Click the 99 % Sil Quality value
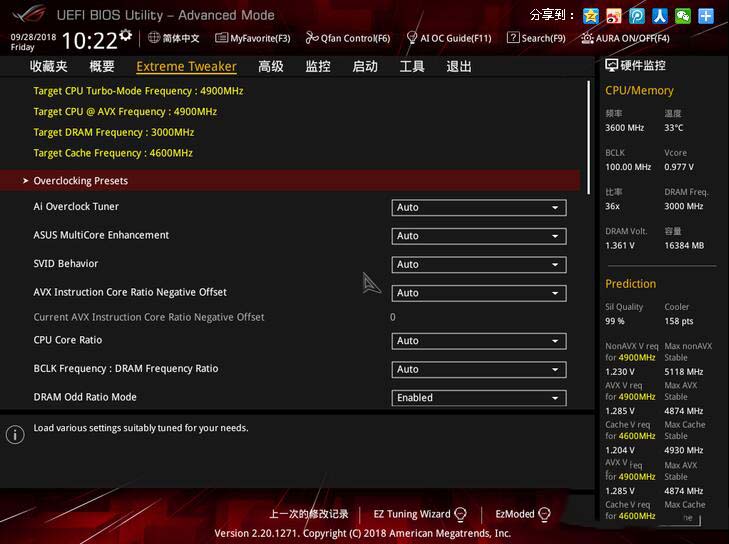This screenshot has height=544, width=729. (x=615, y=321)
